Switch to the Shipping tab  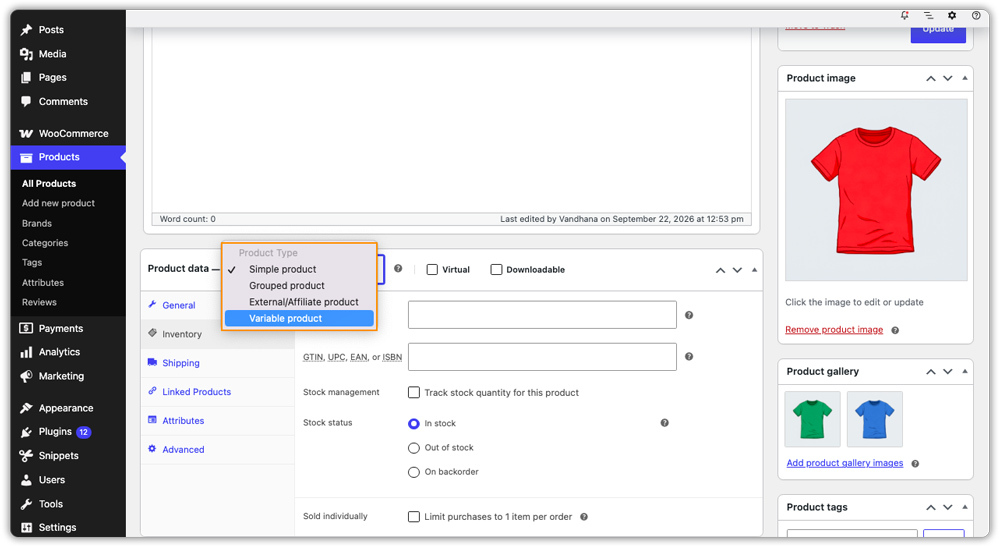(180, 363)
